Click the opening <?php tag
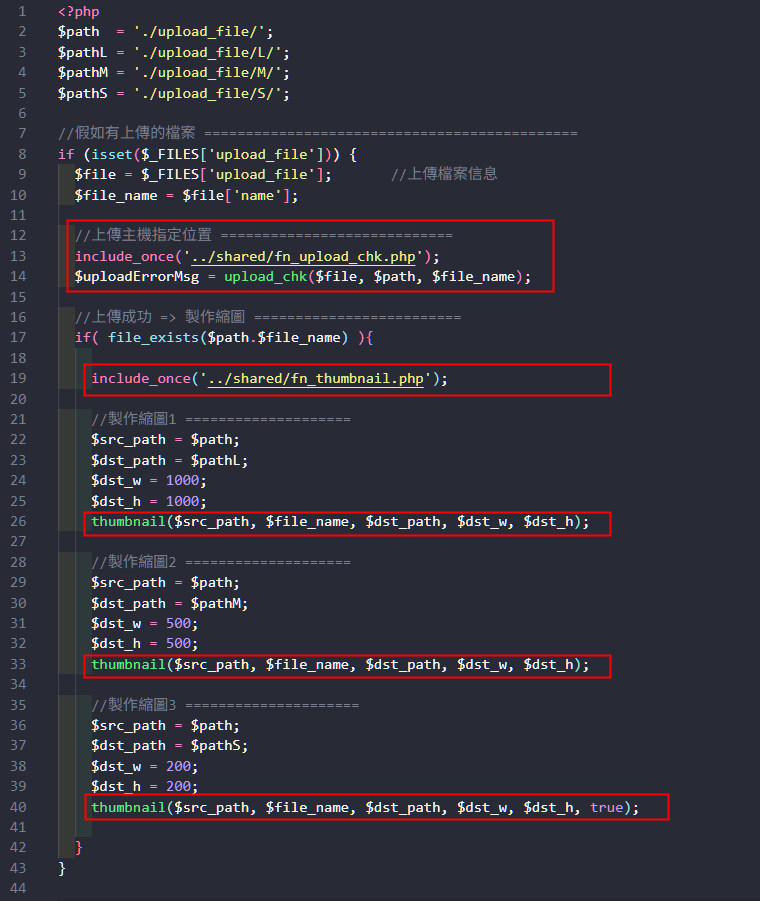Image resolution: width=760 pixels, height=901 pixels. [x=78, y=12]
